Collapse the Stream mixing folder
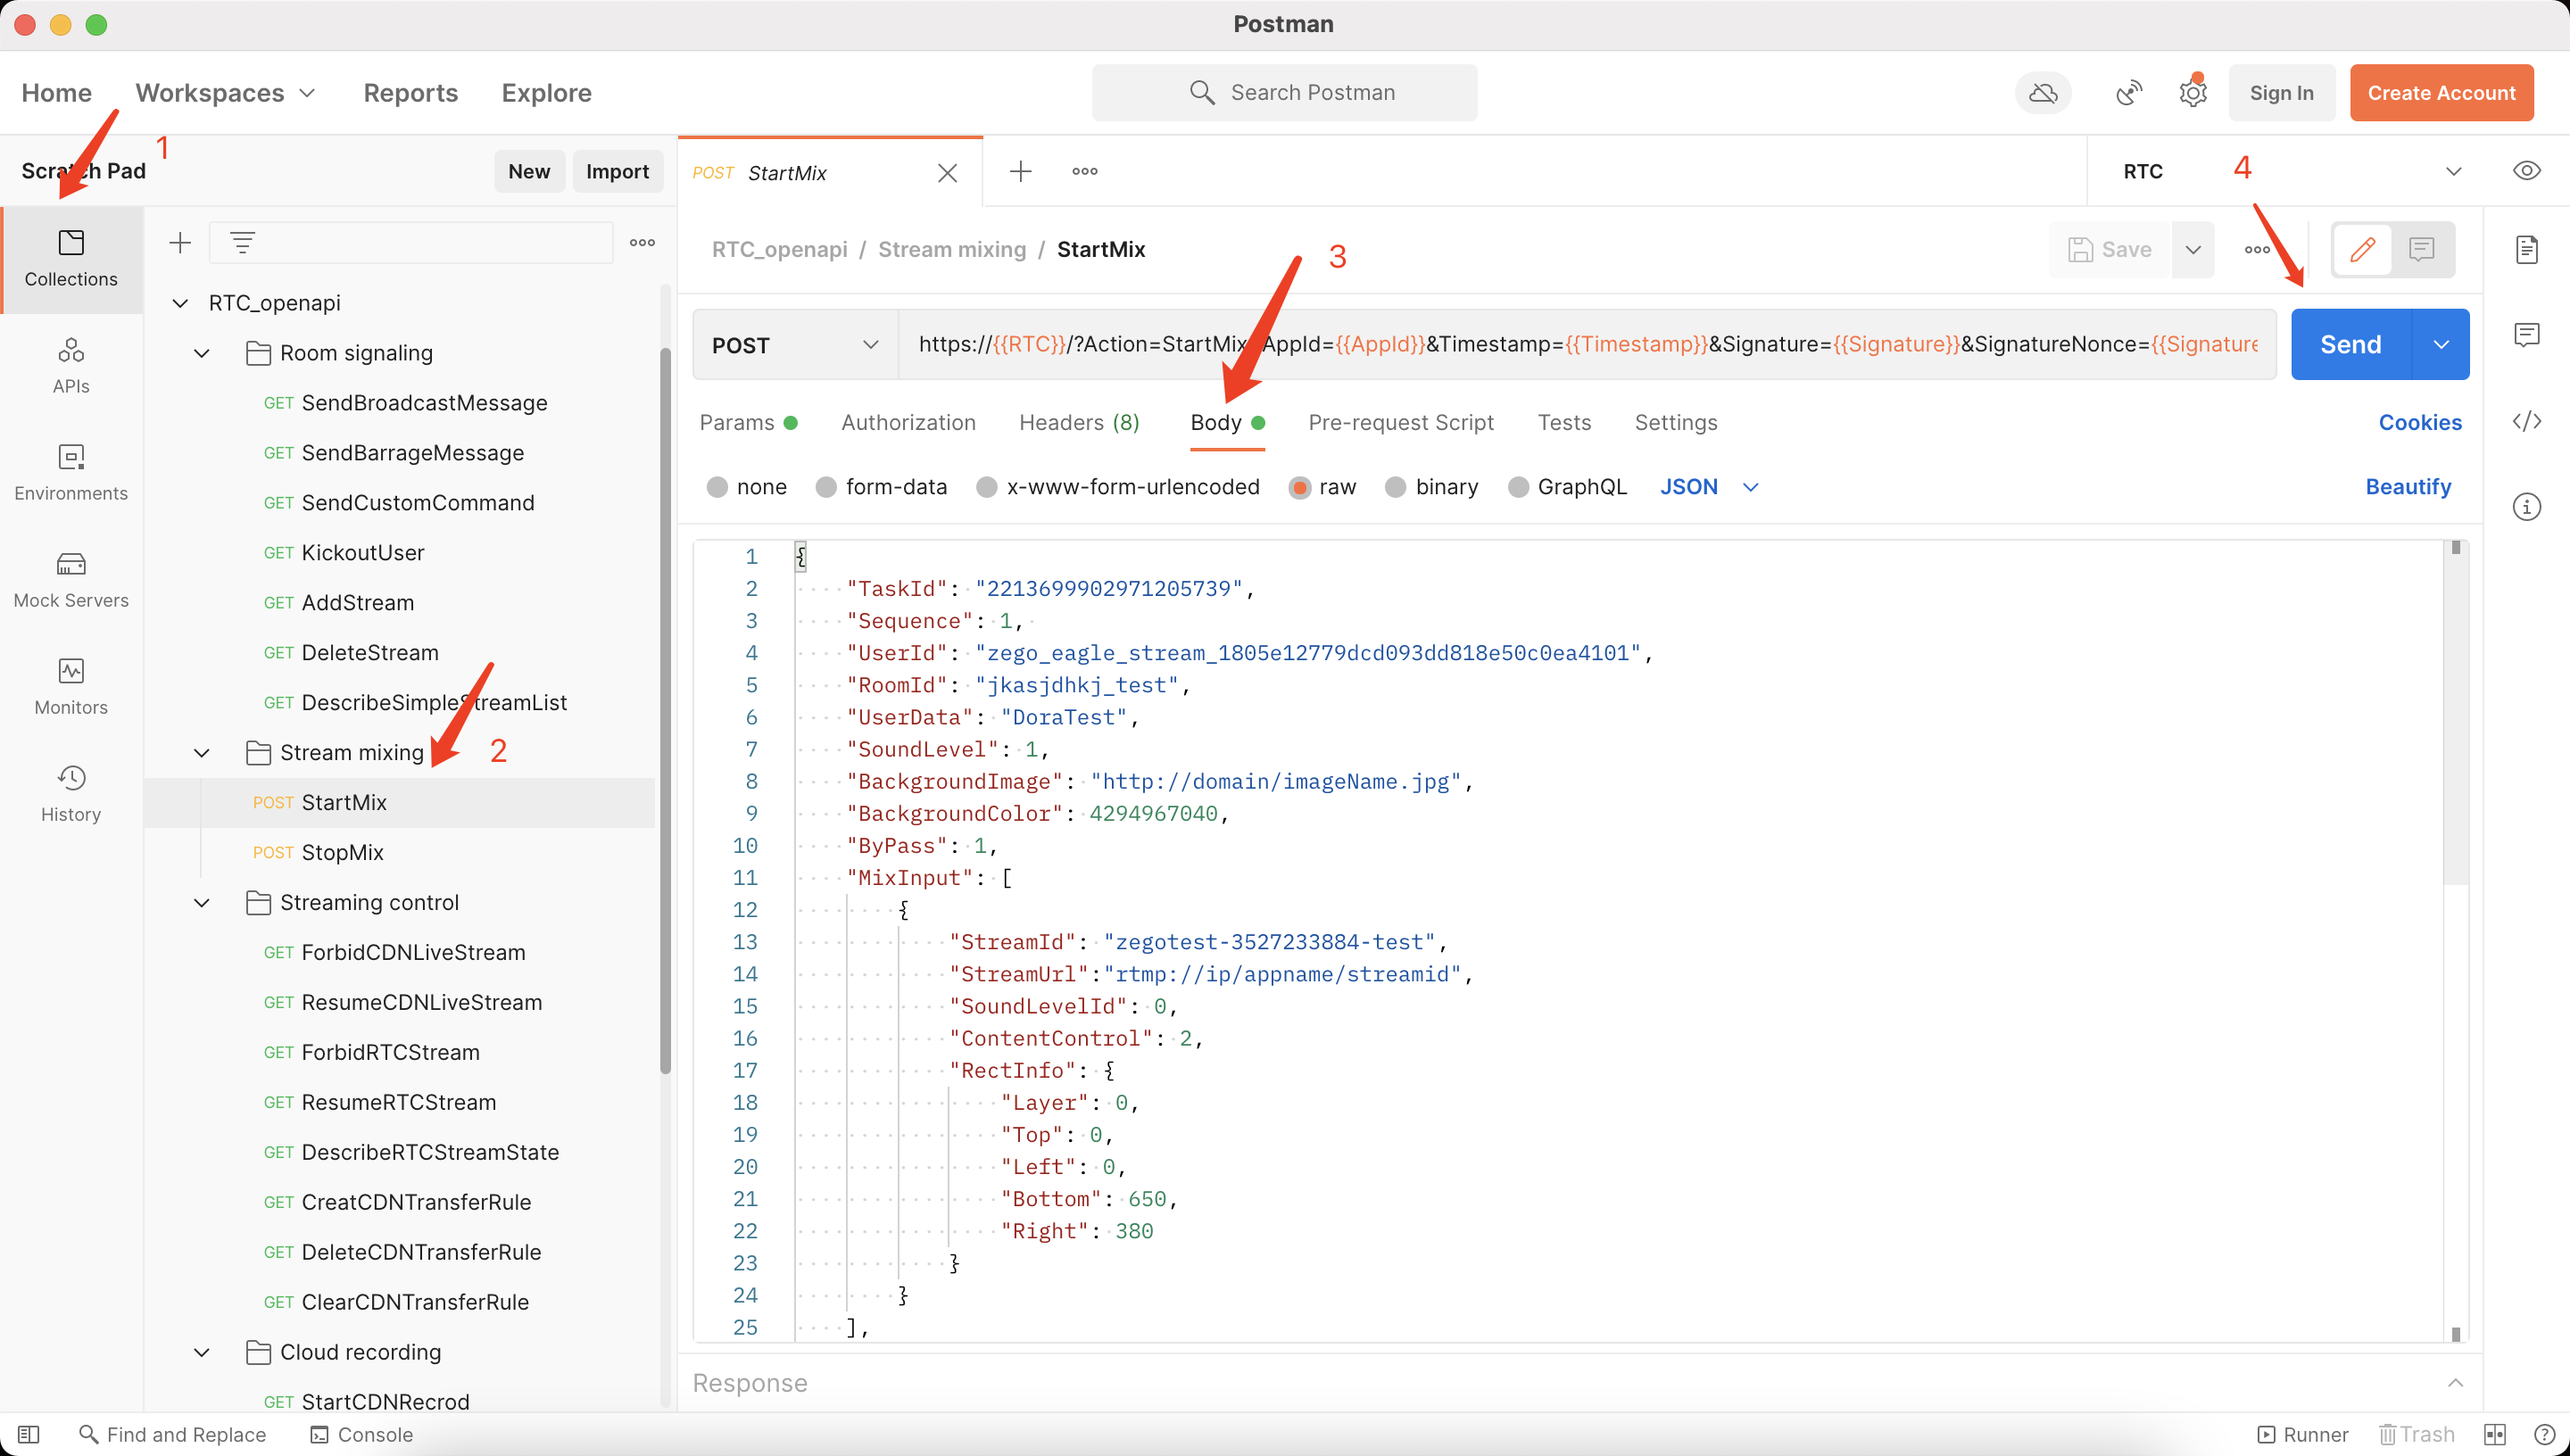The image size is (2570, 1456). [x=201, y=753]
